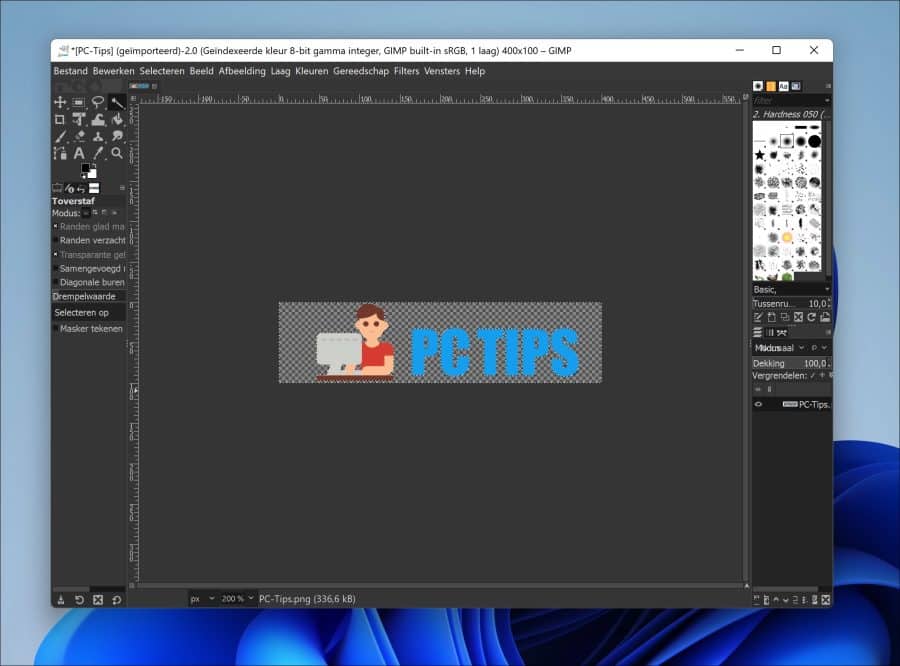The height and width of the screenshot is (666, 900).
Task: Toggle 'Transparante gel' checkbox
Action: click(x=56, y=254)
